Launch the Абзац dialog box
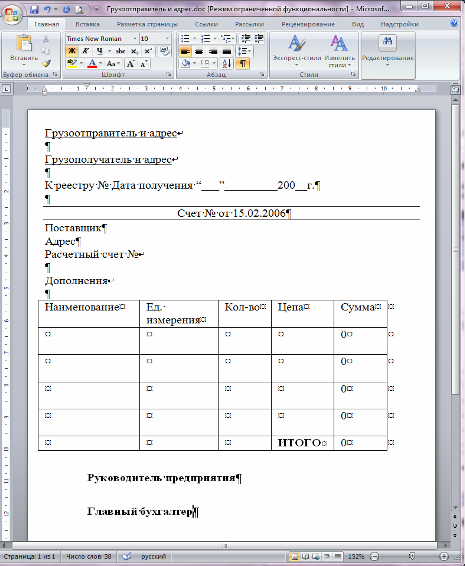Screen dimensions: 465x566 tap(262, 74)
